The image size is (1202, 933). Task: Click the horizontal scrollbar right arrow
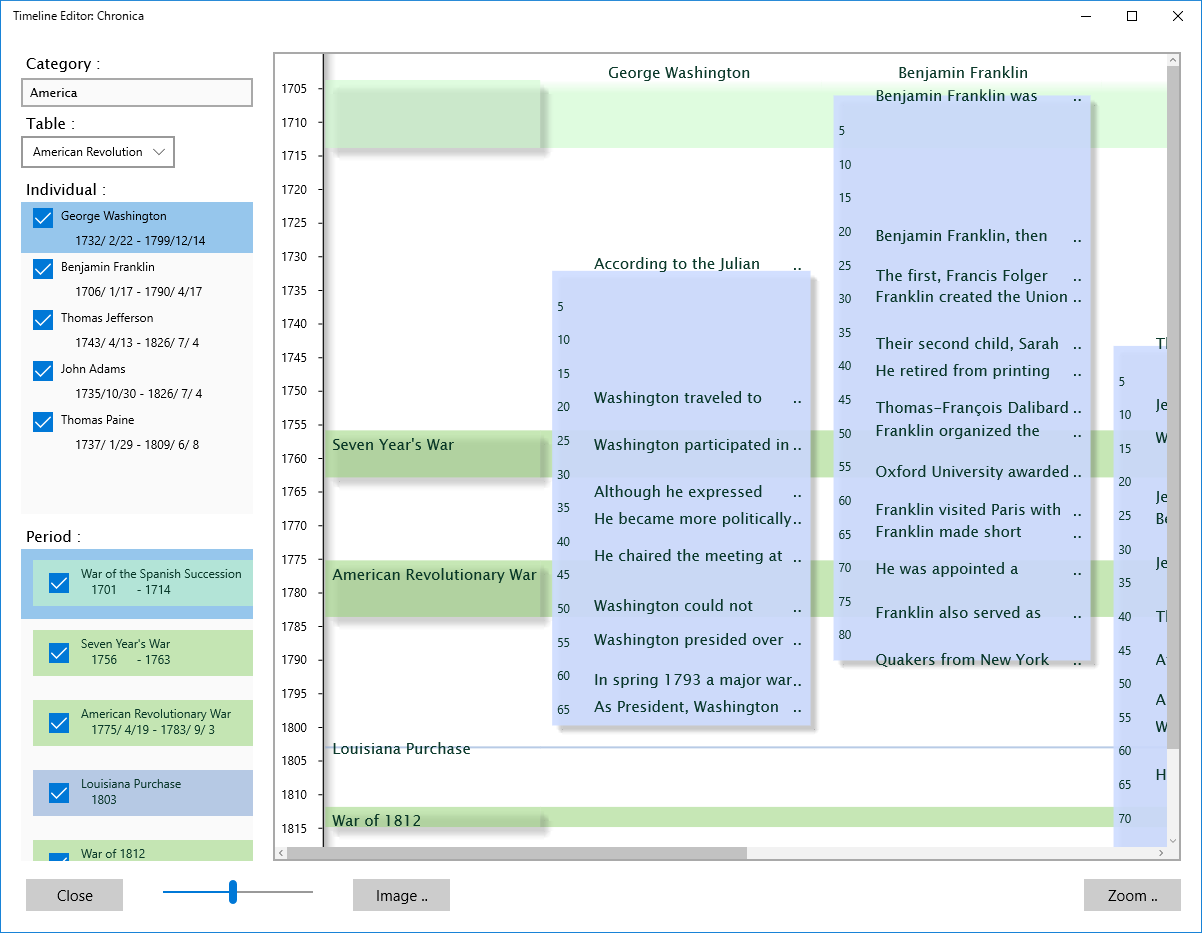tap(1161, 853)
